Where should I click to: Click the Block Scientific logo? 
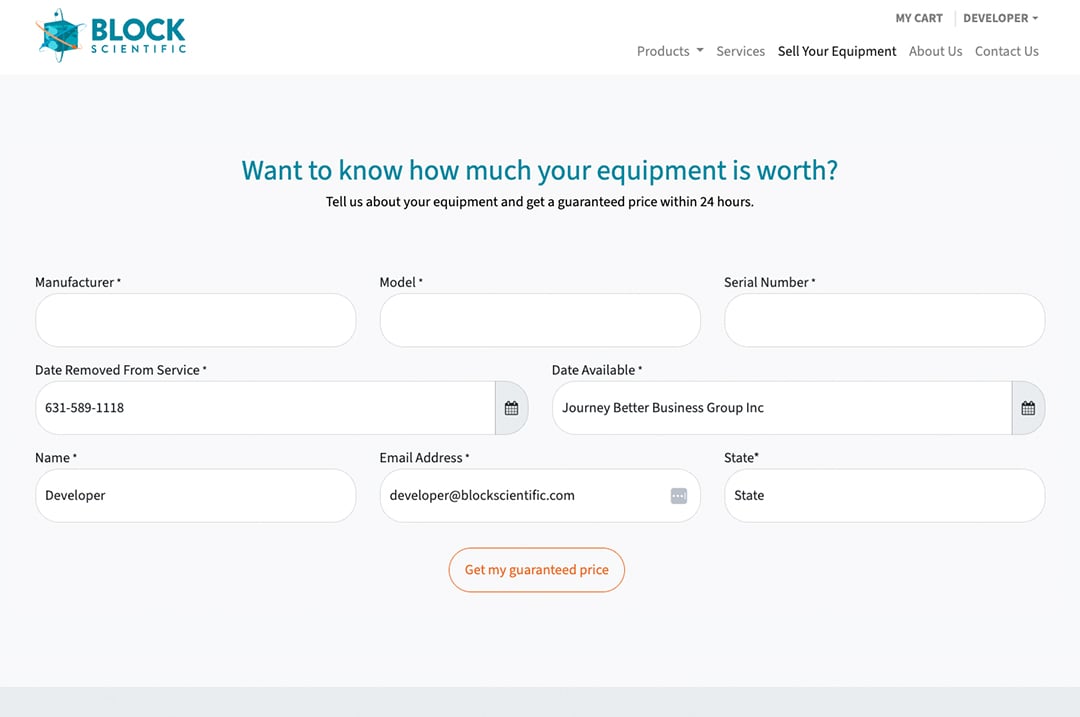[x=110, y=36]
